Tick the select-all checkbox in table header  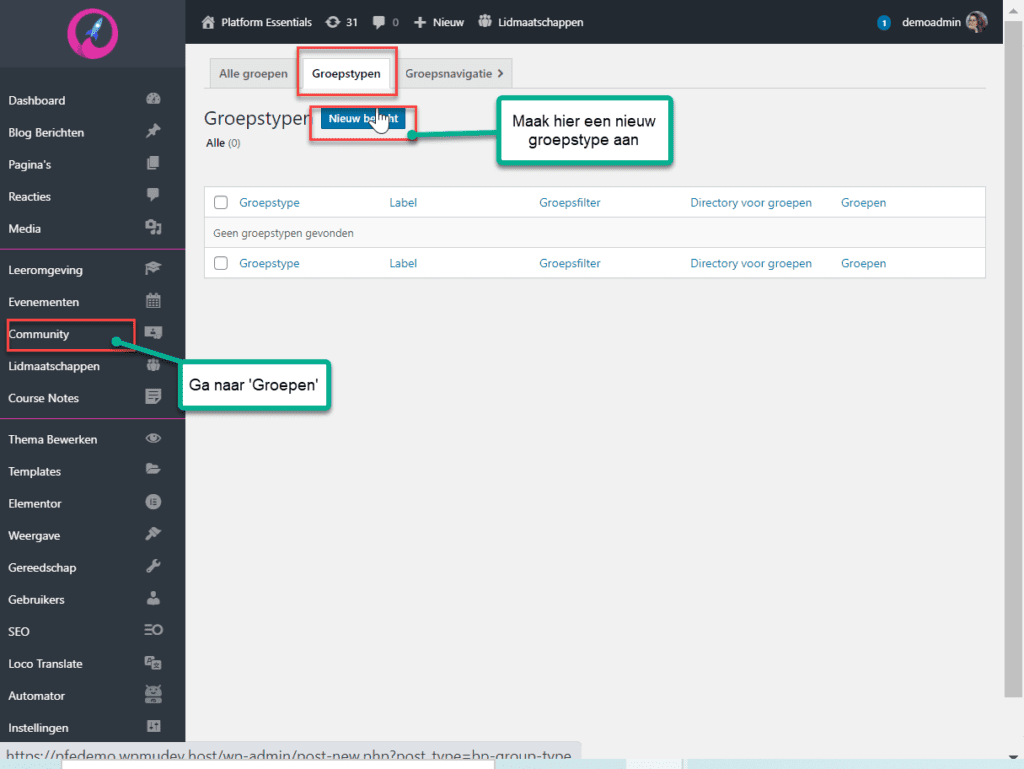pos(221,202)
